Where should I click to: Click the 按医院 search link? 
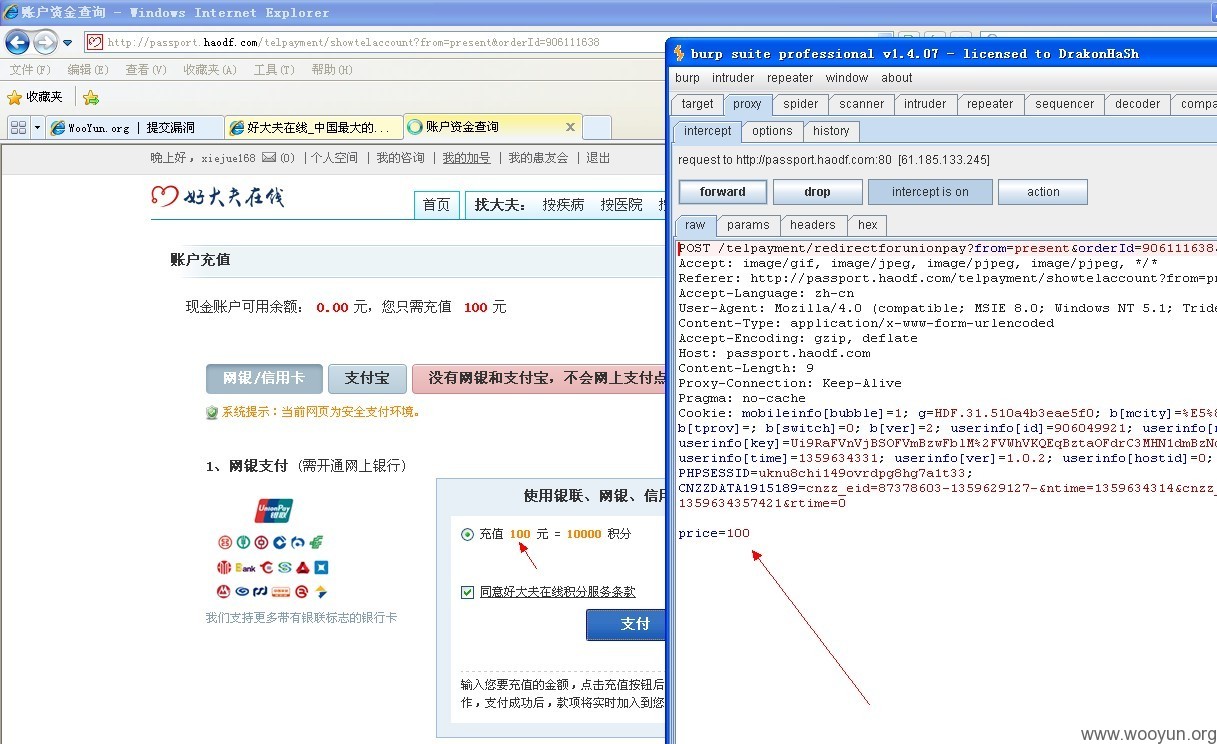621,205
